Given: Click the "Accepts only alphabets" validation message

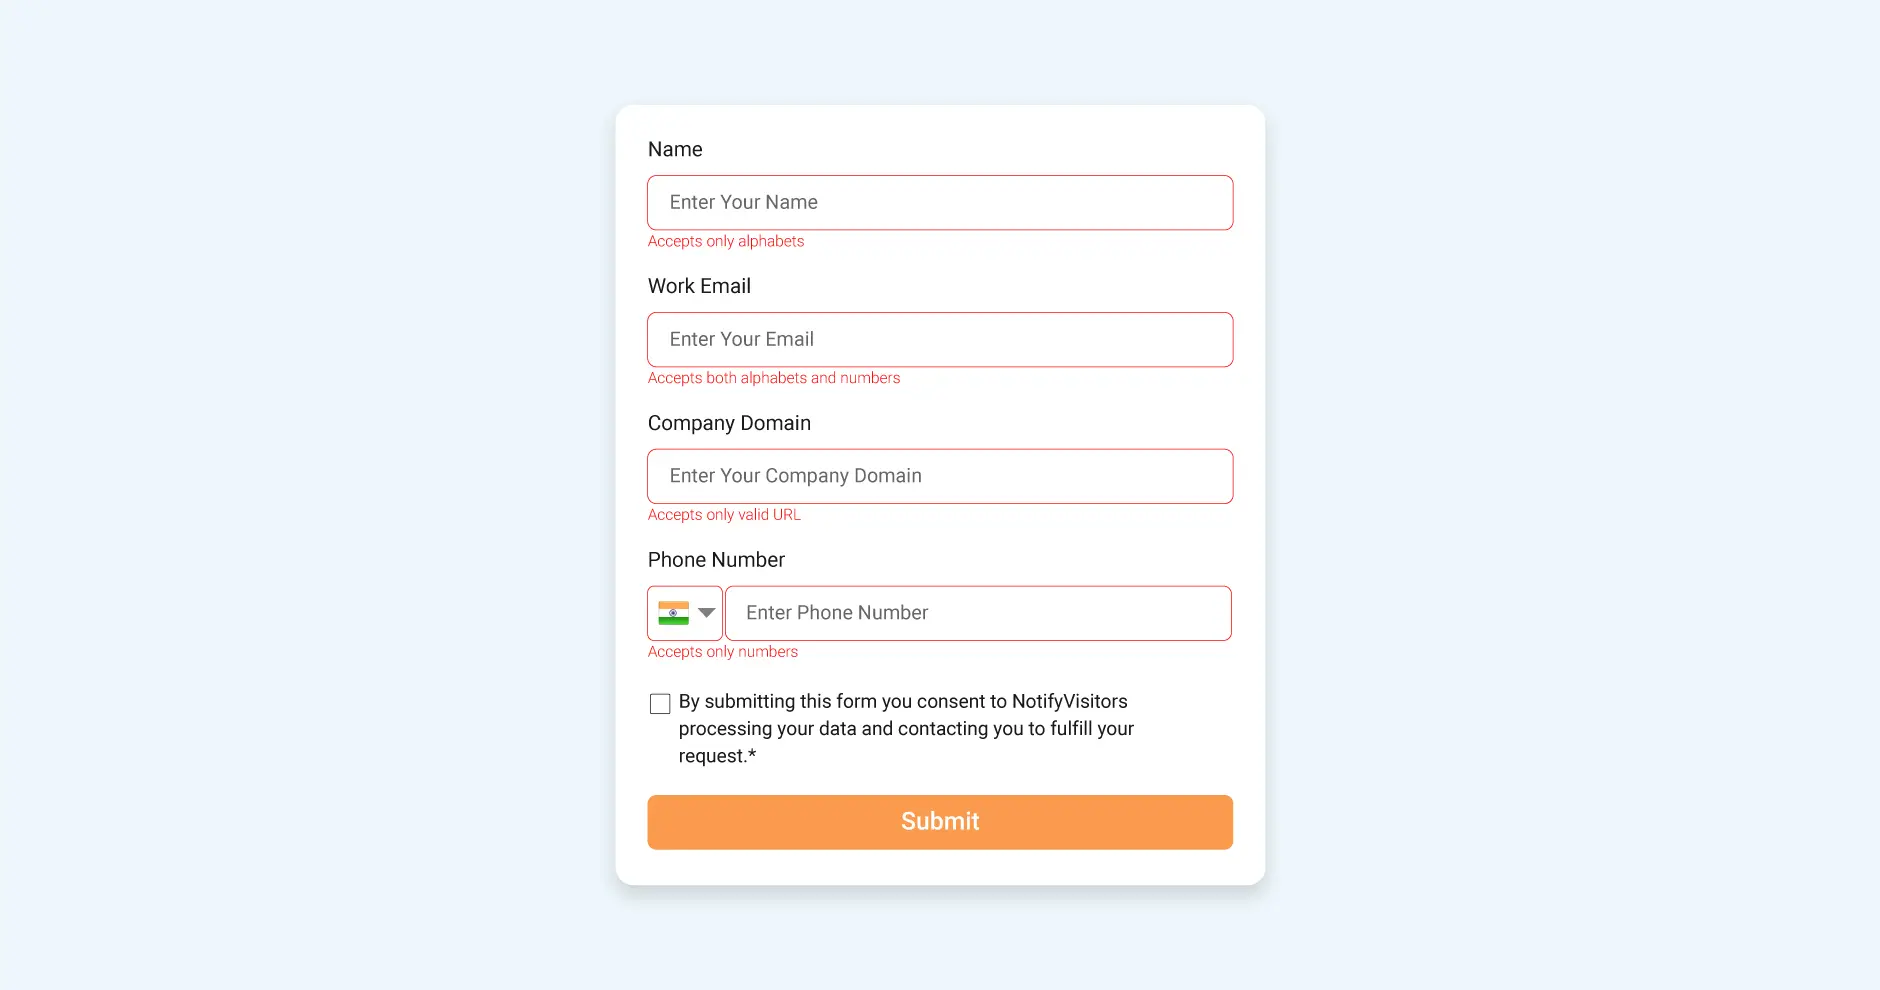Looking at the screenshot, I should point(726,241).
